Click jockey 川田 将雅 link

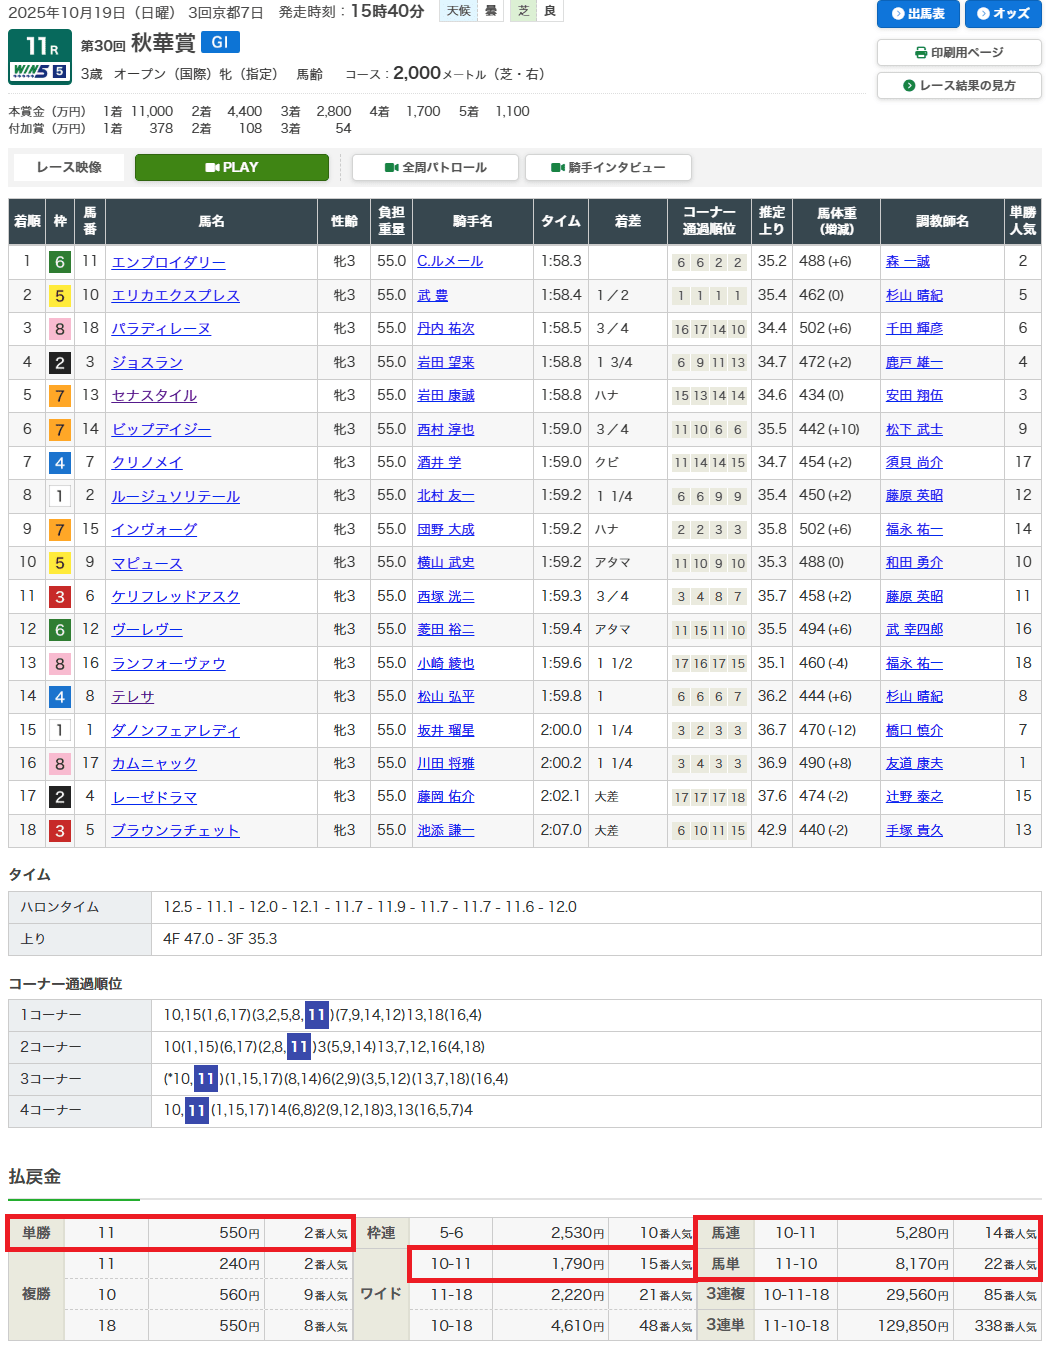(446, 764)
